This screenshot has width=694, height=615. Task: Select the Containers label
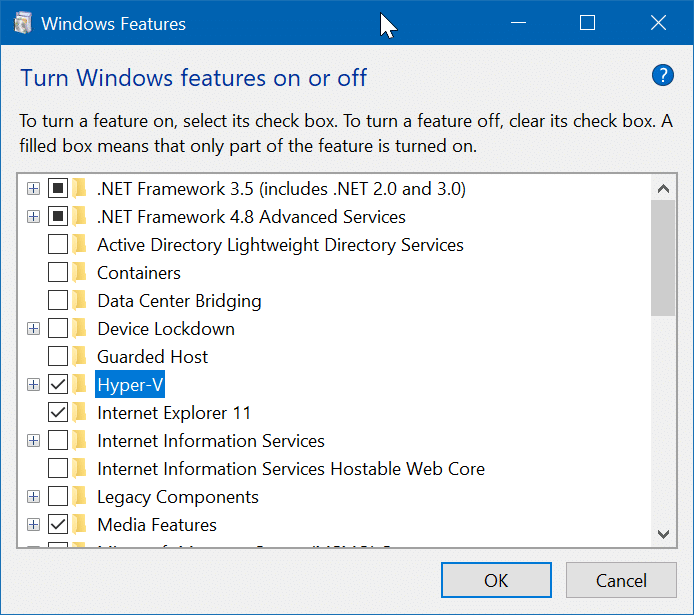[139, 273]
